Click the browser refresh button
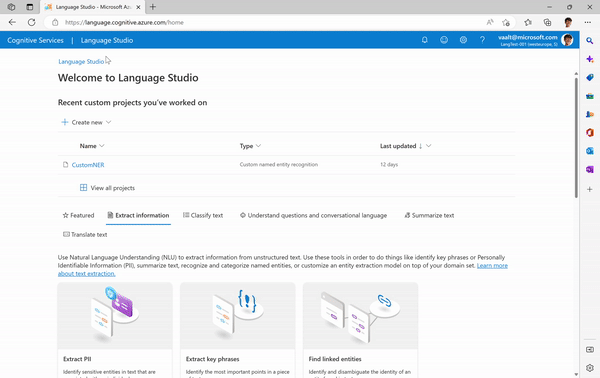Image resolution: width=600 pixels, height=378 pixels. click(x=31, y=22)
